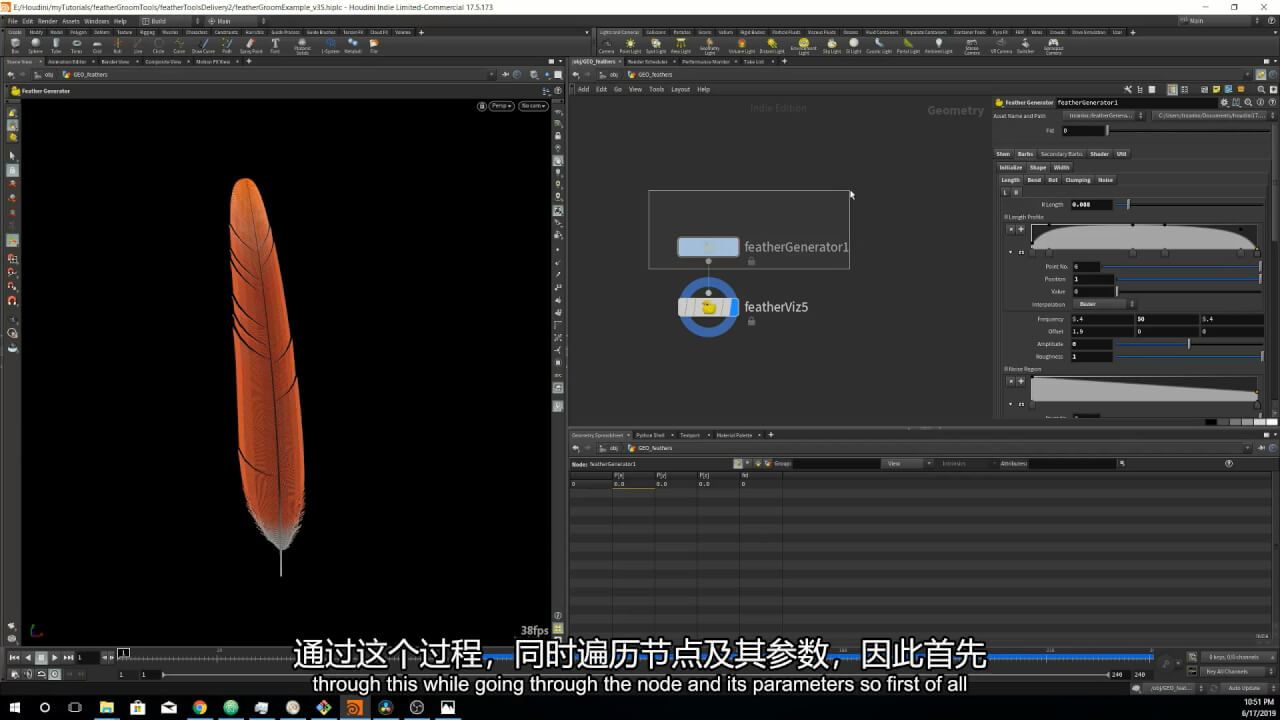Switch to the Barbs parameter tab
Screen dimensions: 1280x720
1025,154
